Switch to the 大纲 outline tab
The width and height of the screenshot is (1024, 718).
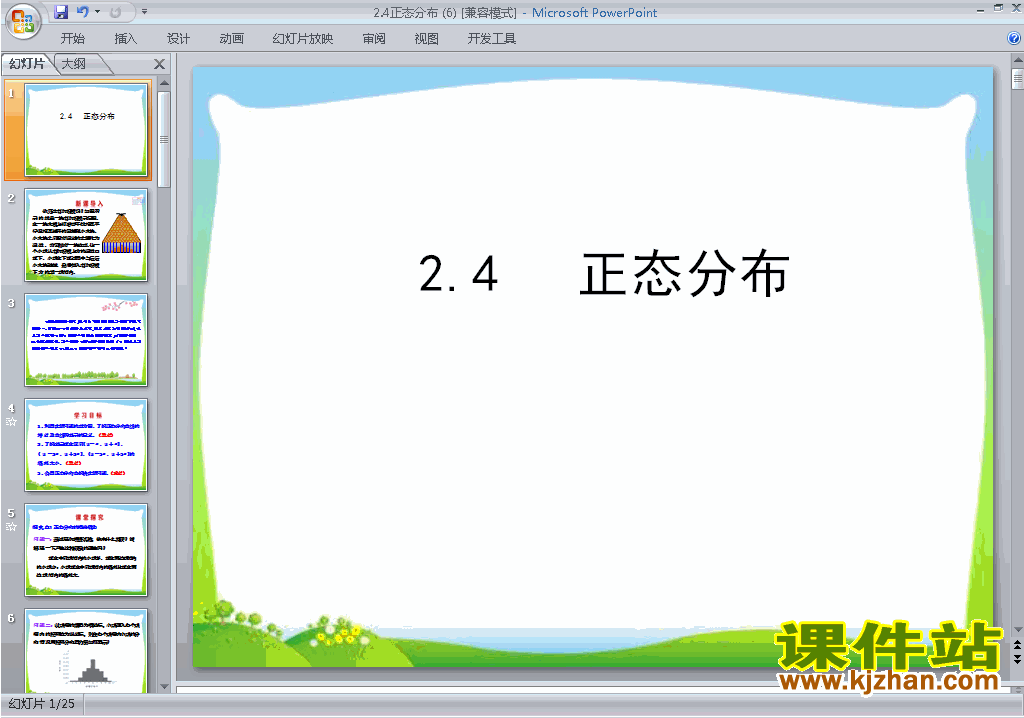coord(74,63)
